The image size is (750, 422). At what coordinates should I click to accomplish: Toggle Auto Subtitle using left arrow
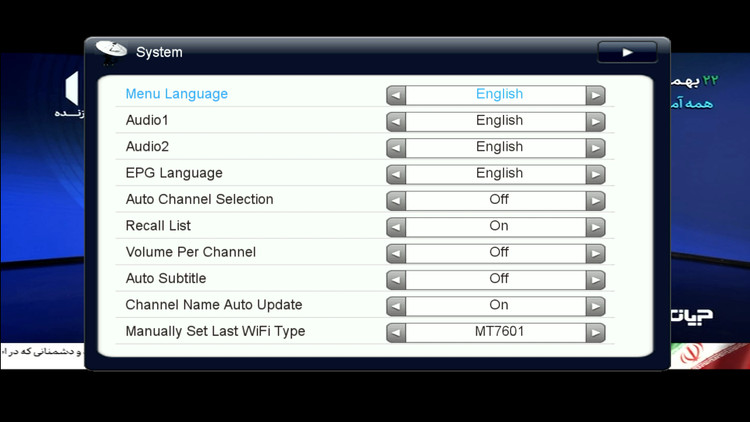[396, 279]
